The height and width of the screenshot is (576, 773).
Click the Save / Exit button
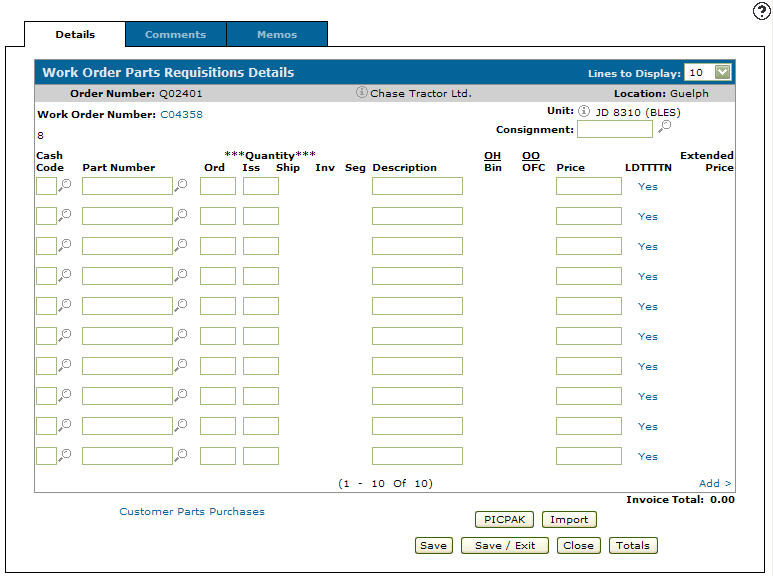505,545
